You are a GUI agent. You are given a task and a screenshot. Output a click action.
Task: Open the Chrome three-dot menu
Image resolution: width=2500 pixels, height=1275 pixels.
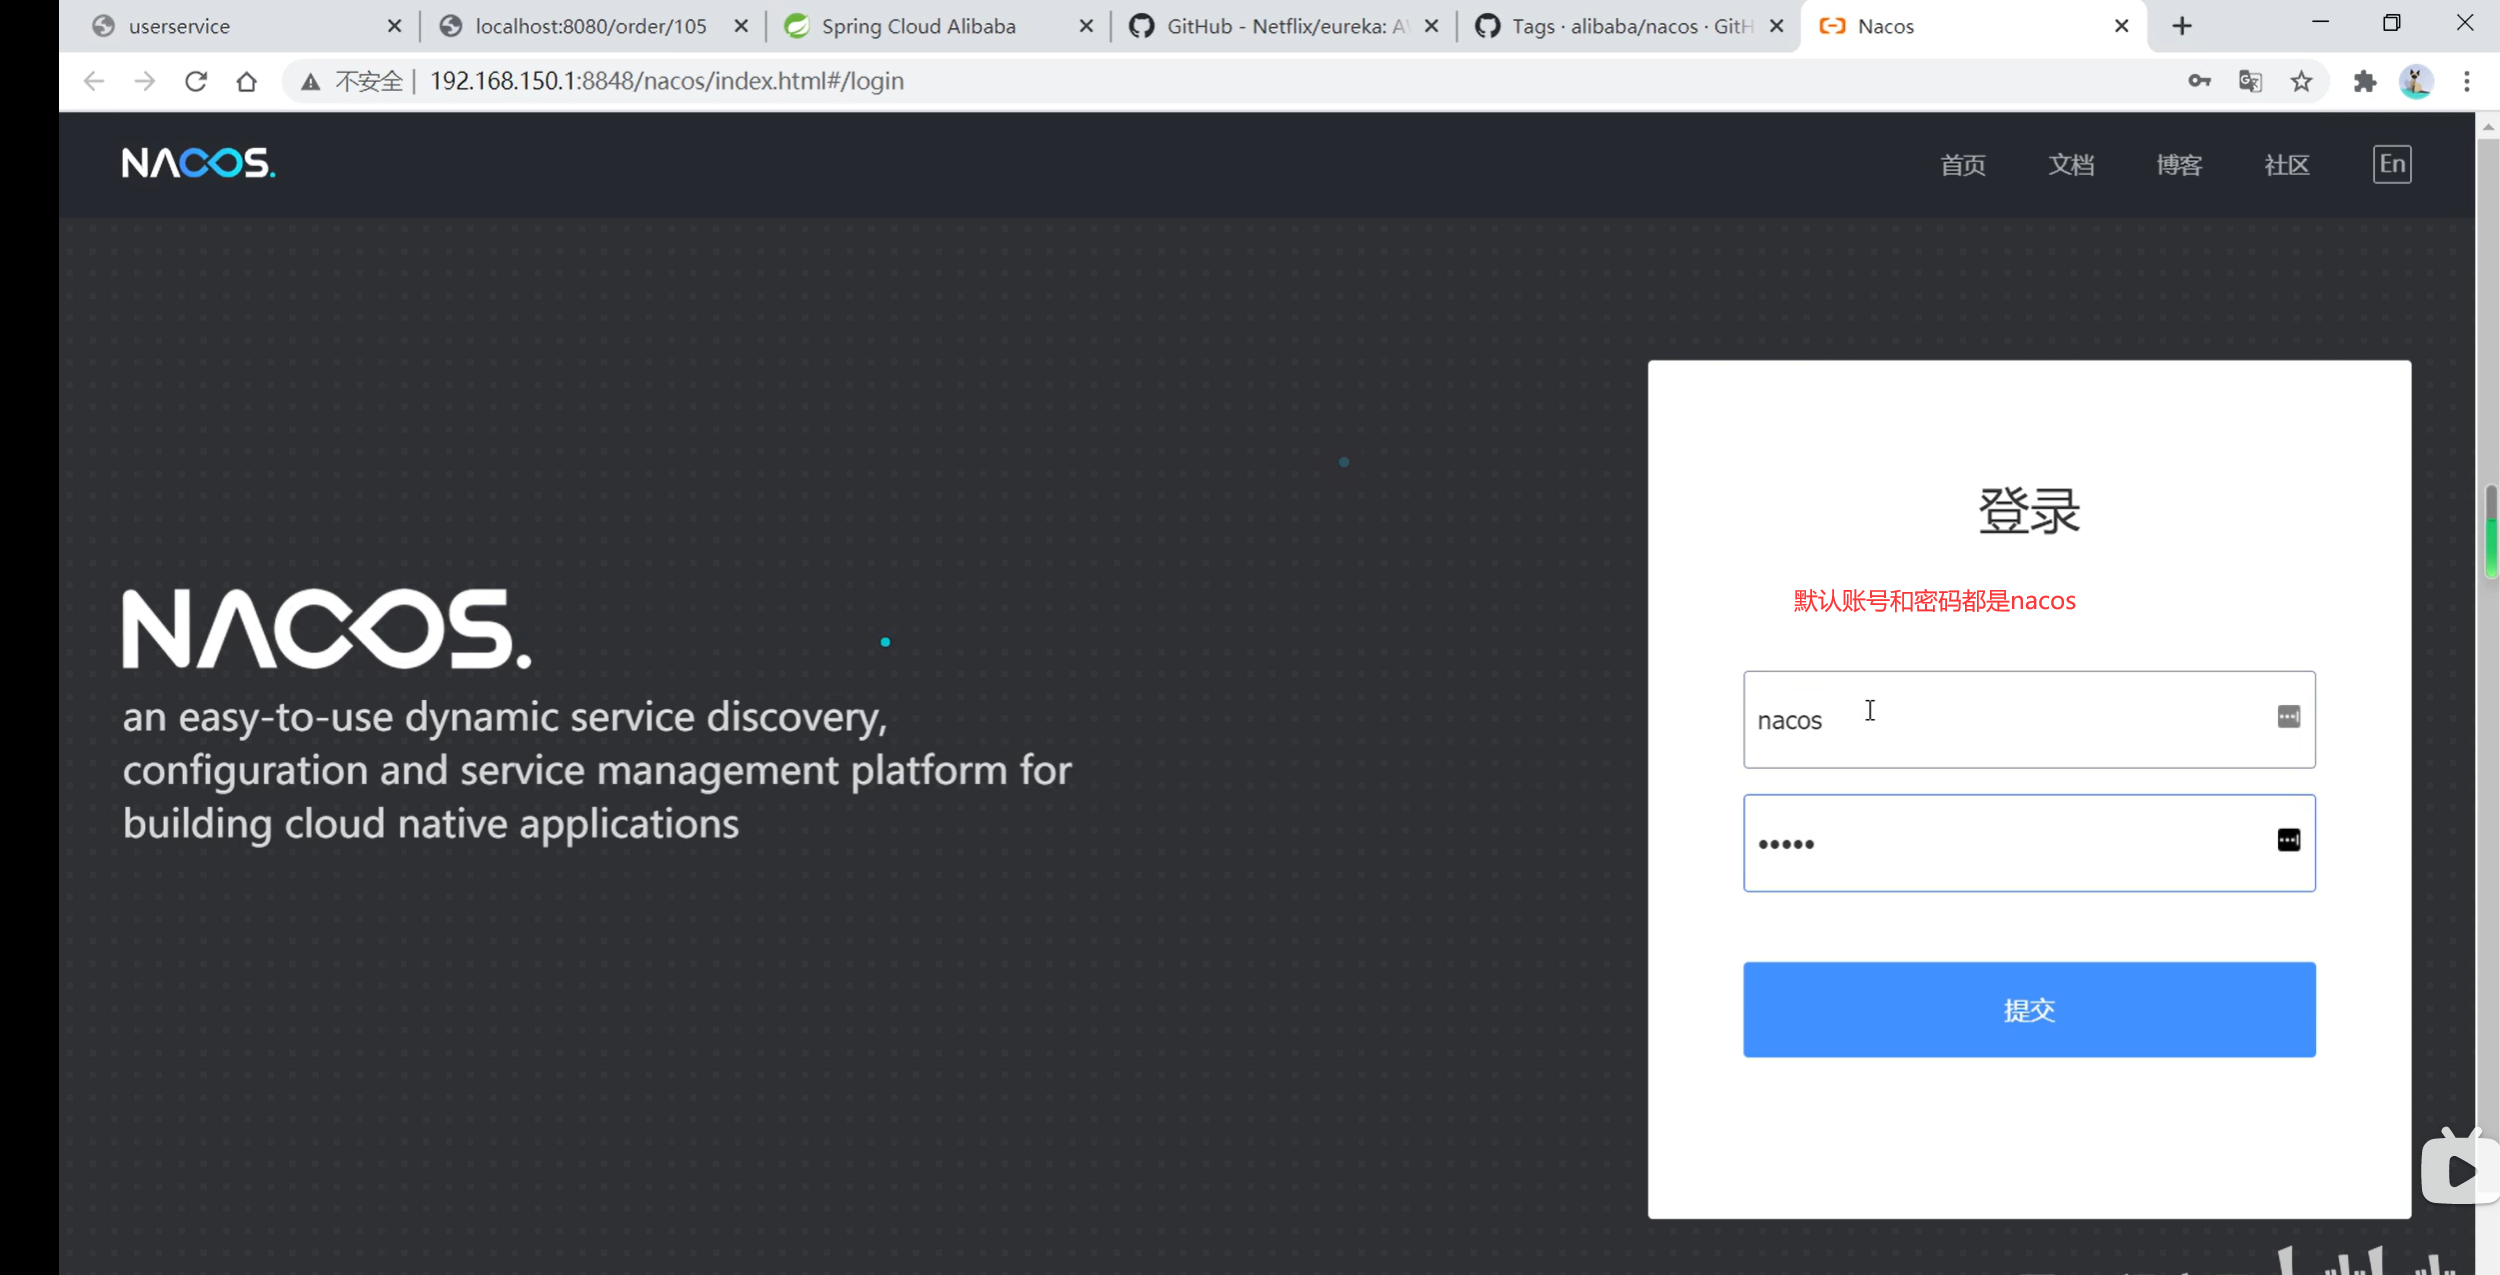coord(2467,81)
